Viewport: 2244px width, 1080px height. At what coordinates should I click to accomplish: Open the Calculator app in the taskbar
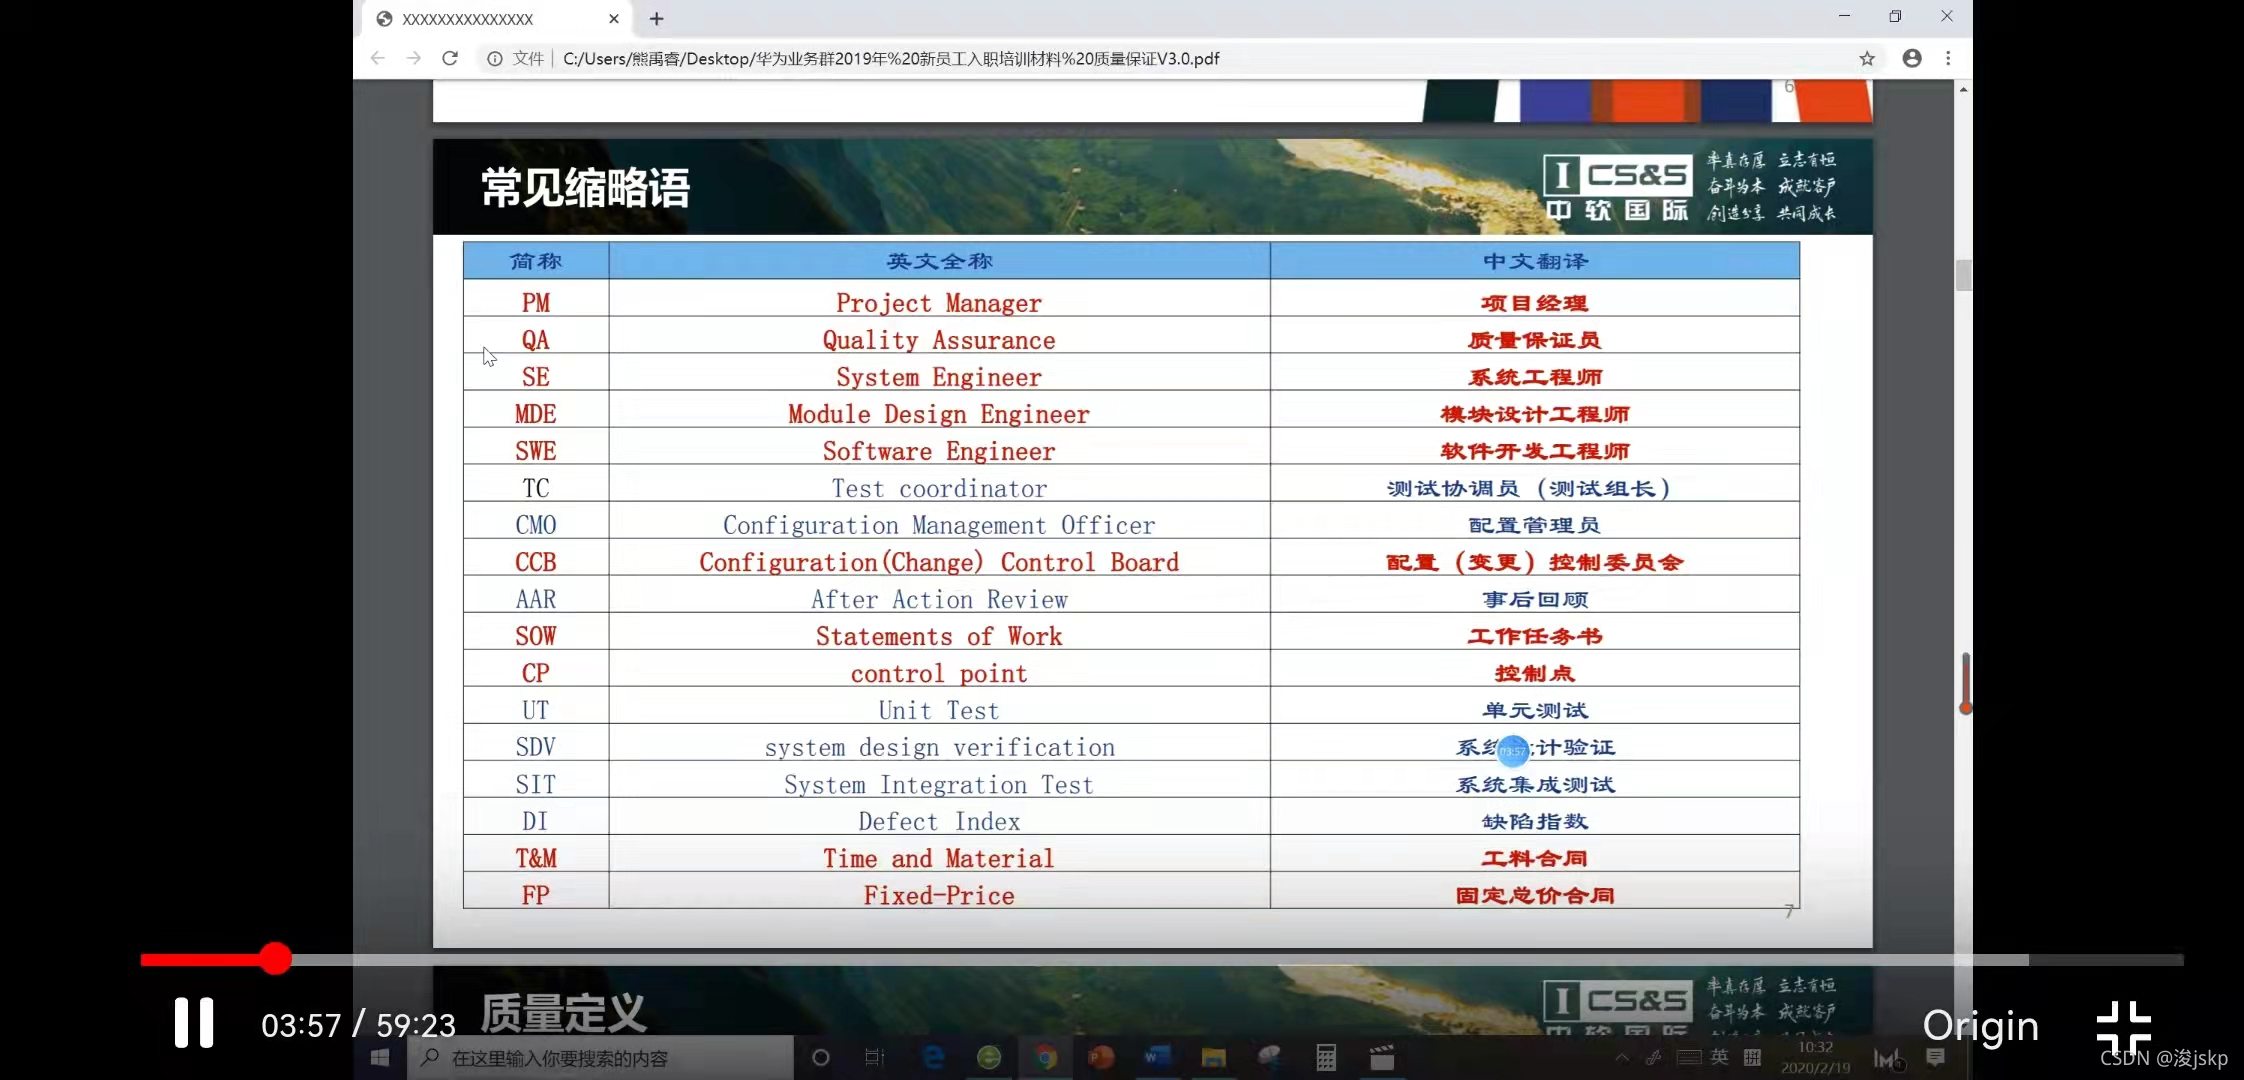coord(1326,1058)
